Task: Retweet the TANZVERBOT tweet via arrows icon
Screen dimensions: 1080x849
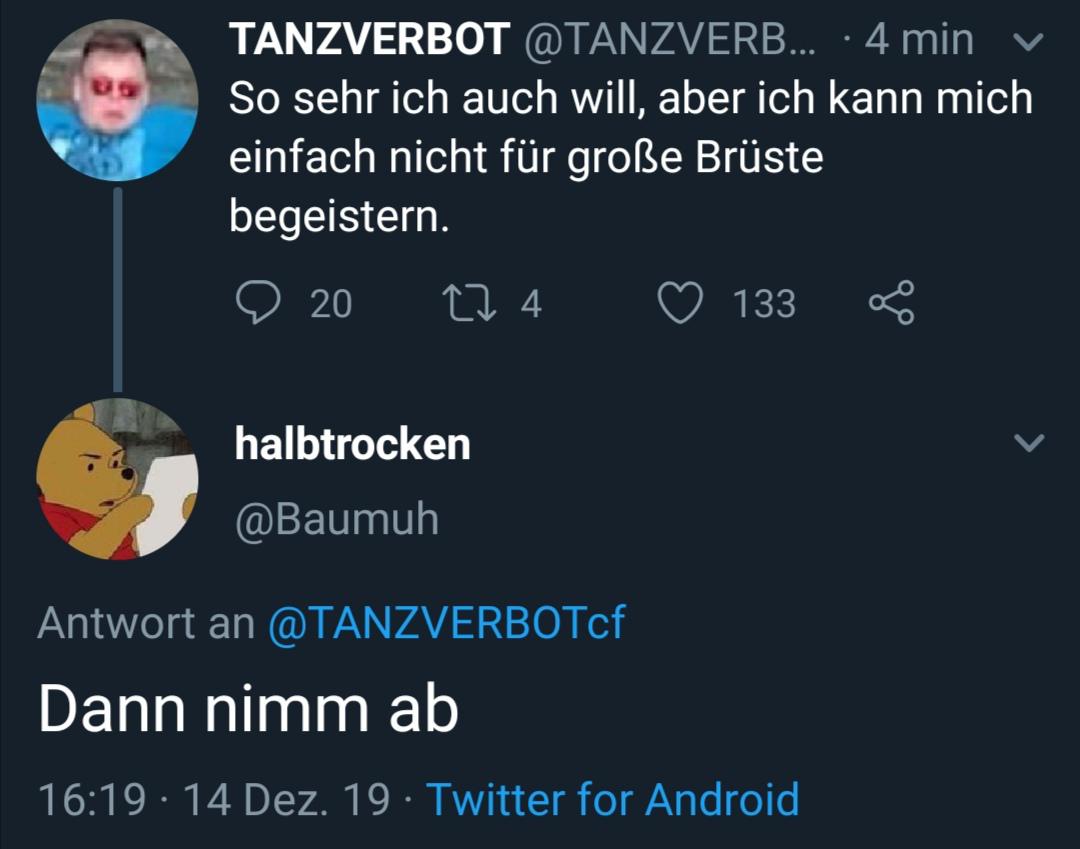Action: [x=468, y=302]
